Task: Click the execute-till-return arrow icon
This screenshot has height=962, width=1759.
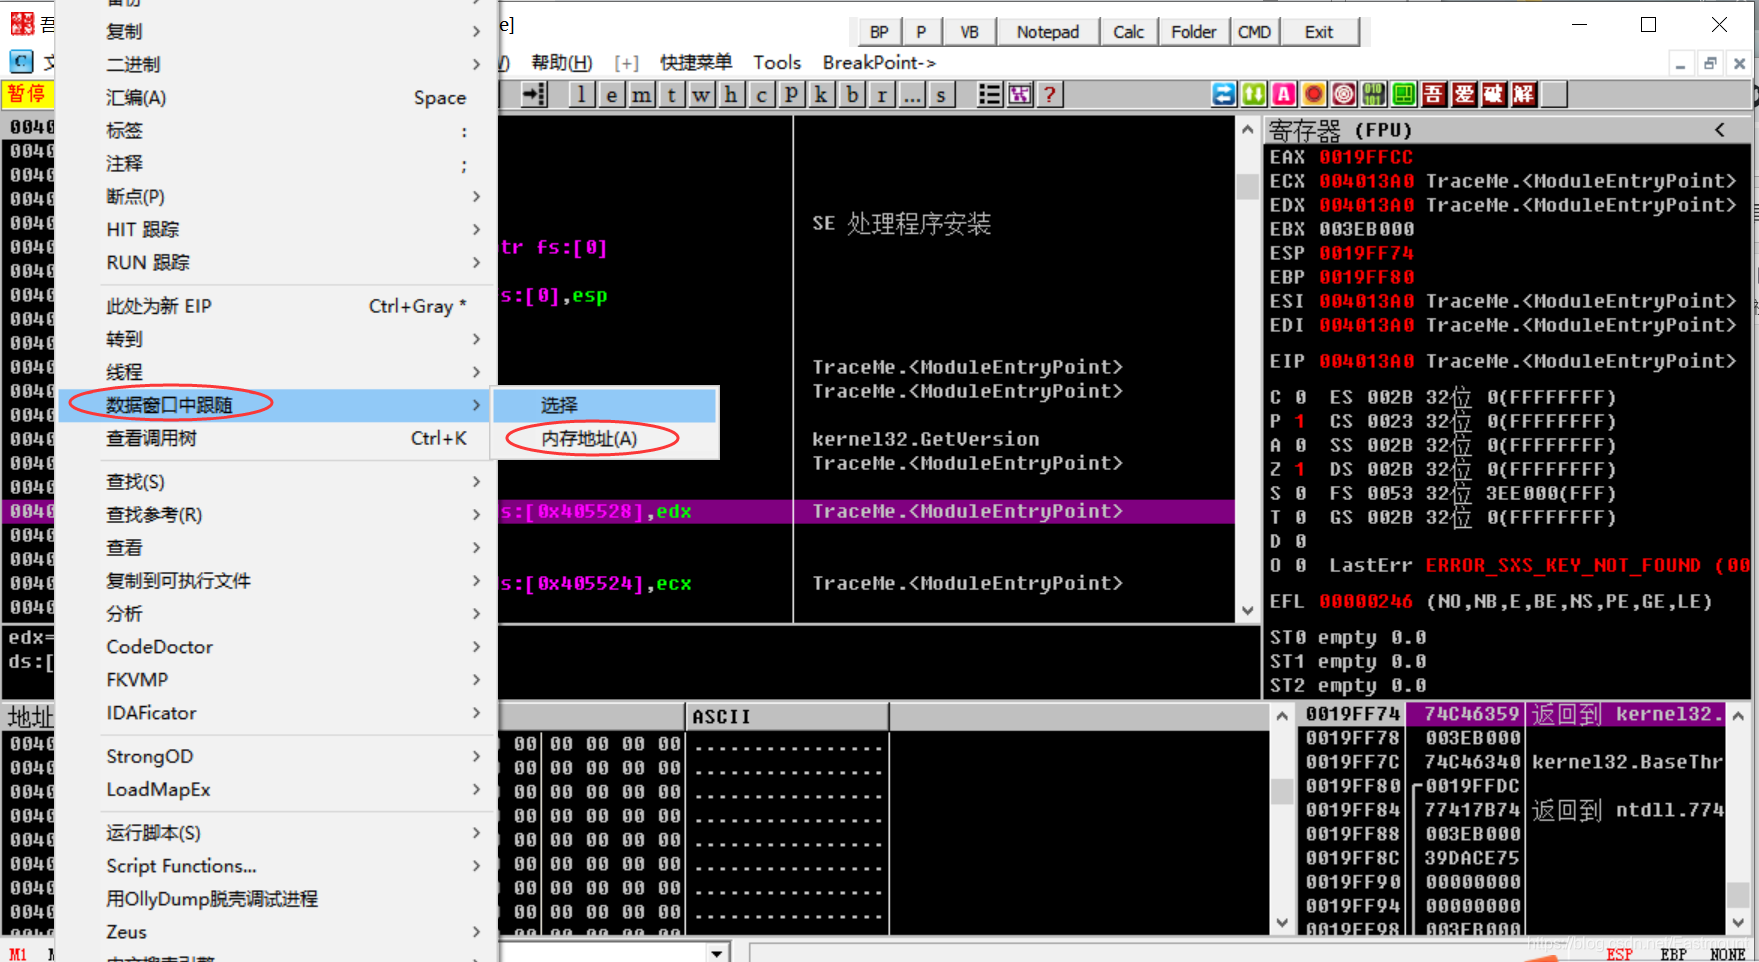Action: pyautogui.click(x=535, y=95)
